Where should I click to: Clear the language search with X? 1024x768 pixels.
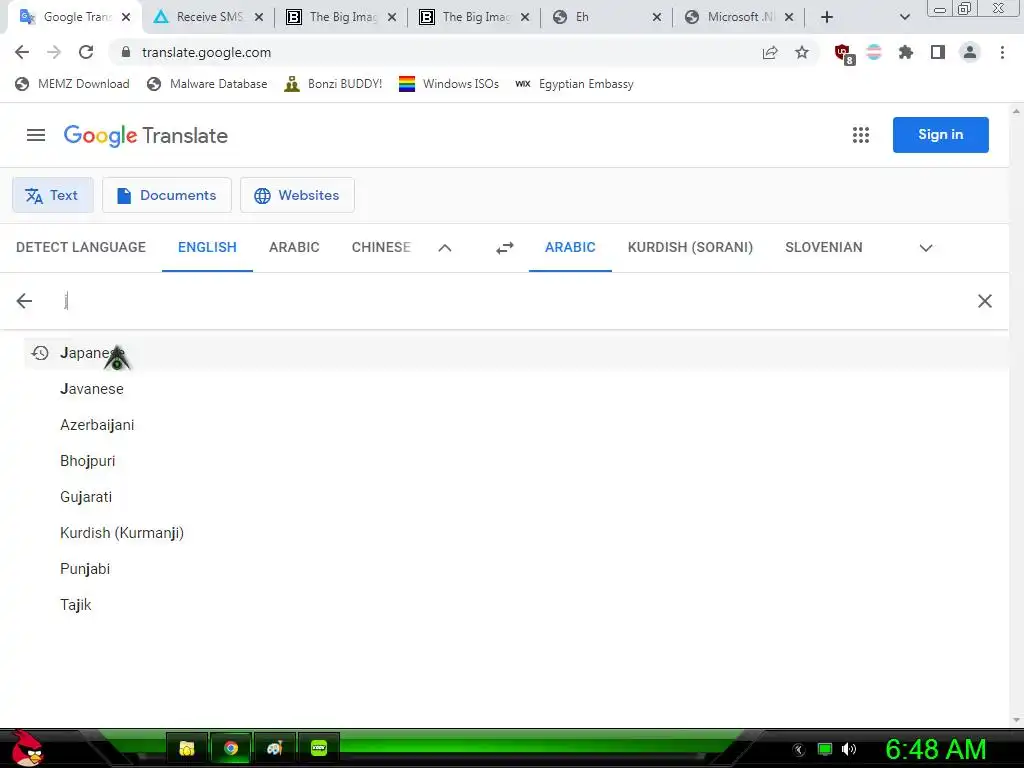click(985, 301)
